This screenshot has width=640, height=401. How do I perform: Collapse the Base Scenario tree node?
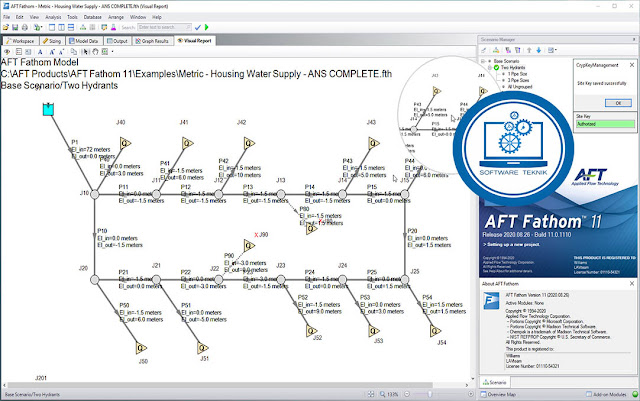click(x=483, y=61)
